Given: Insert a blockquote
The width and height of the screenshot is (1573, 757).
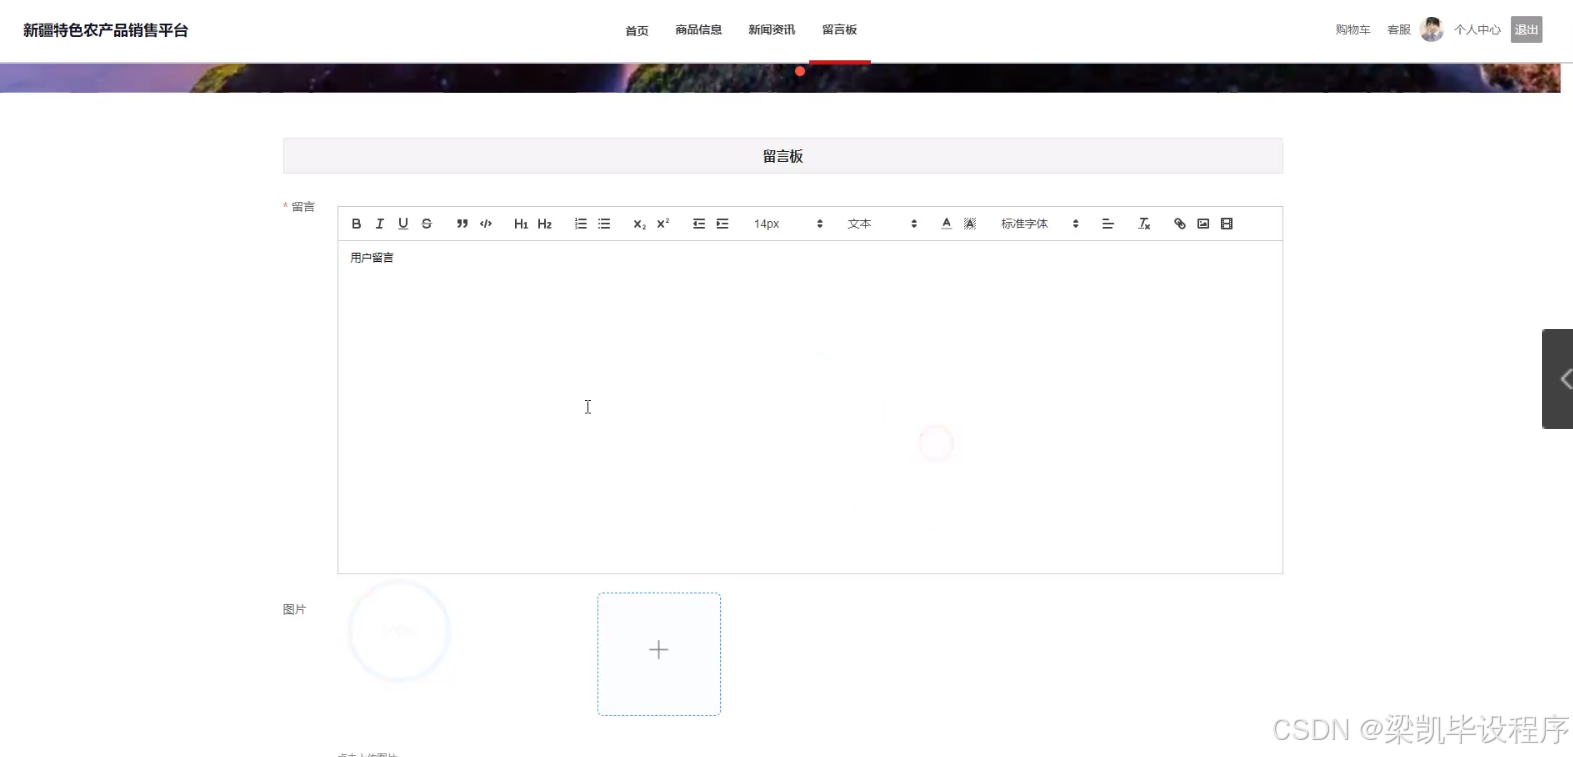Looking at the screenshot, I should [x=462, y=224].
